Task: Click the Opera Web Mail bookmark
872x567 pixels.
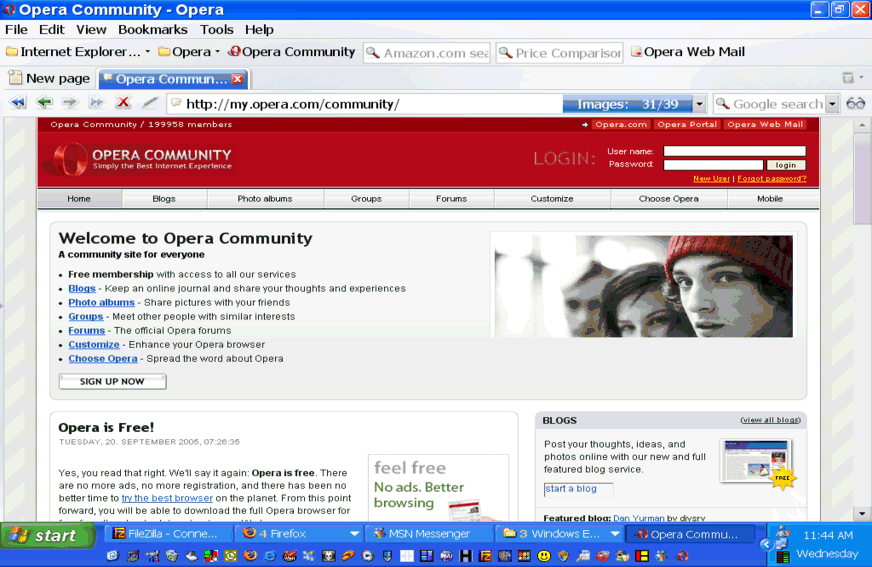Action: click(x=688, y=52)
